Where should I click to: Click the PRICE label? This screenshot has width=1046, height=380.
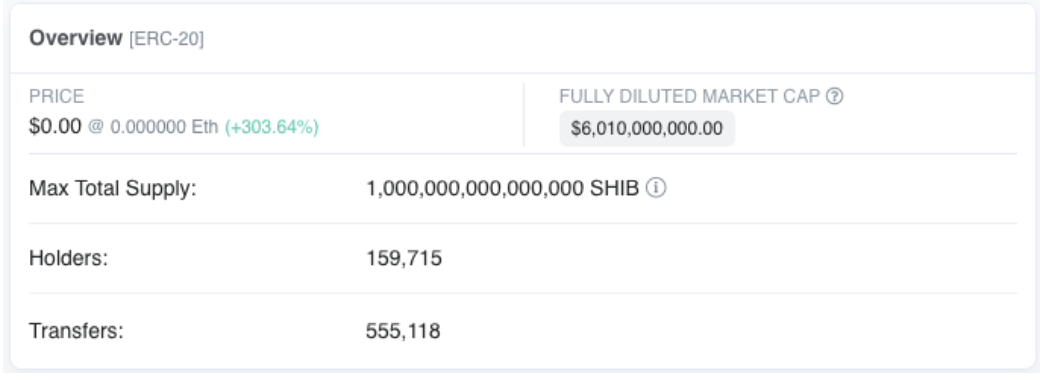click(57, 97)
